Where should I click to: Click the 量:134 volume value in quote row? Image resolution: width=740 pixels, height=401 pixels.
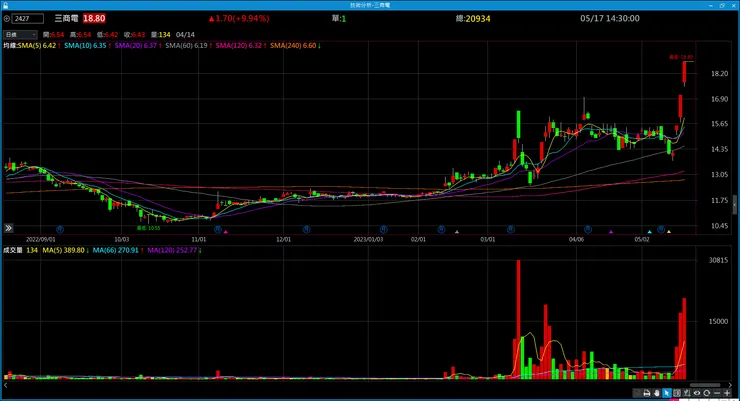point(160,35)
